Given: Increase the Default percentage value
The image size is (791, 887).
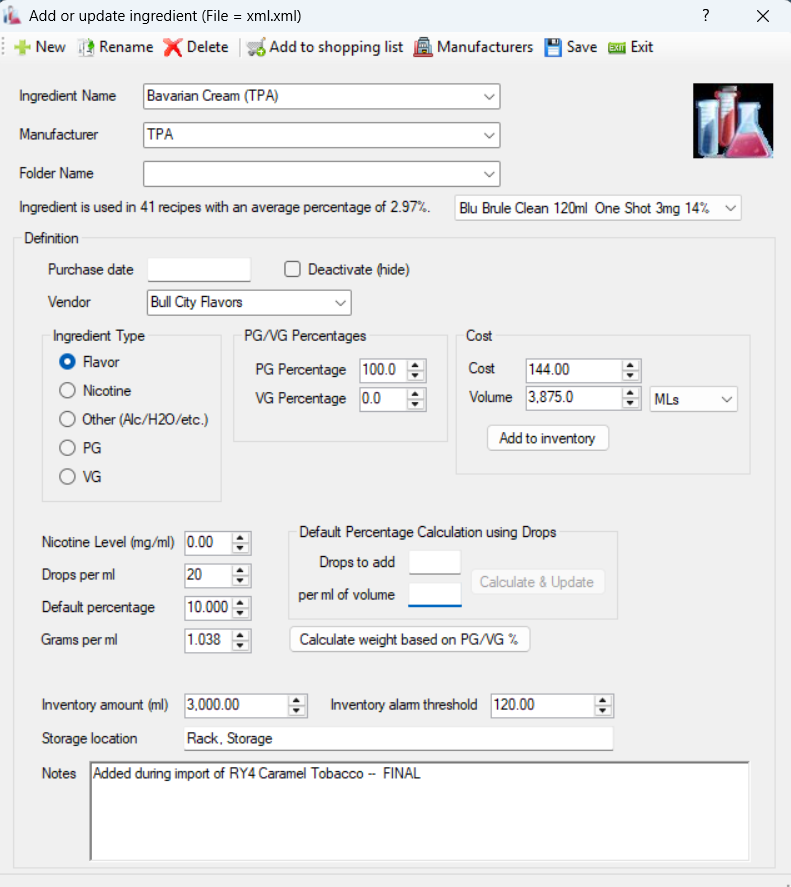Looking at the screenshot, I should click(240, 602).
